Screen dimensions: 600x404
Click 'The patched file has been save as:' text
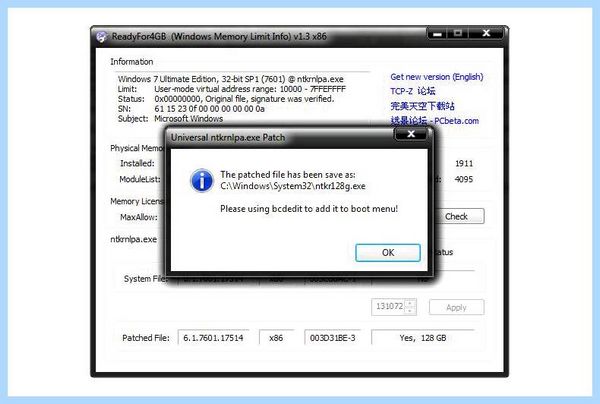pyautogui.click(x=288, y=175)
